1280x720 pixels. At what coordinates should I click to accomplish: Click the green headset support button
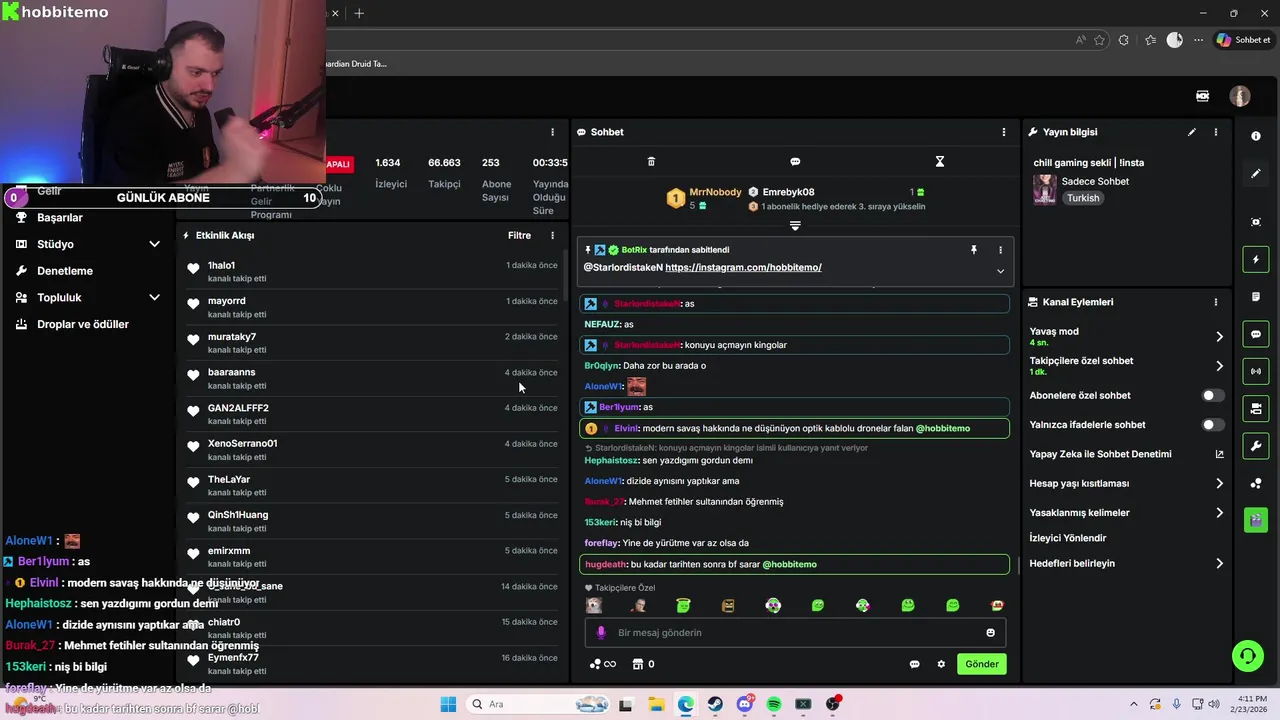(x=1247, y=656)
